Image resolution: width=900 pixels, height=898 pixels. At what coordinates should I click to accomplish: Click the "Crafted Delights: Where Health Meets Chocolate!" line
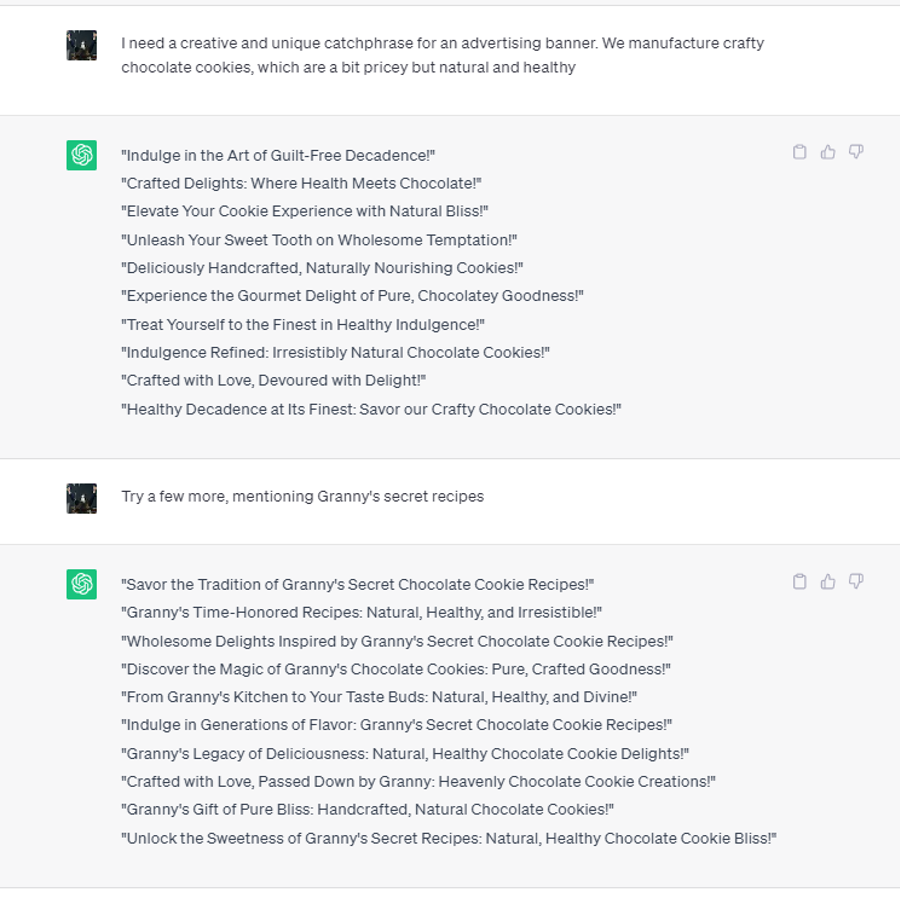301,184
